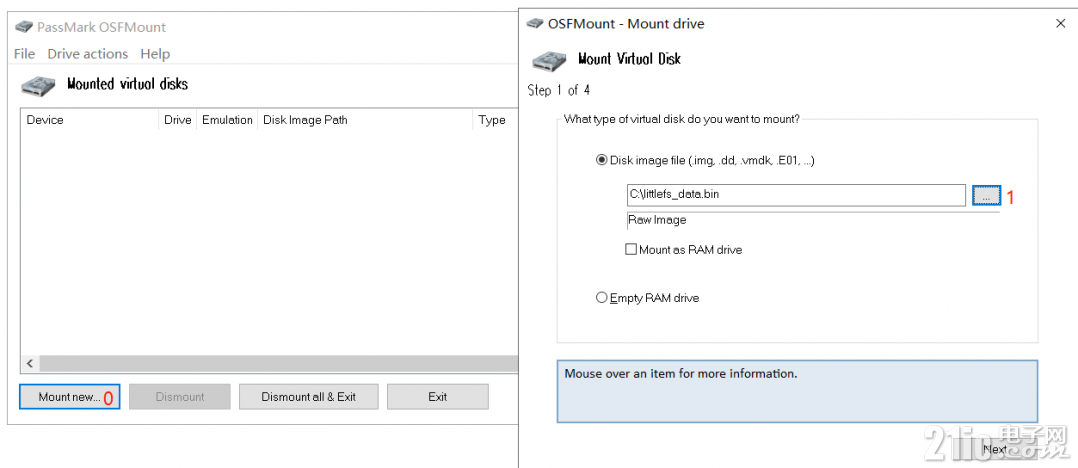This screenshot has width=1078, height=468.
Task: Click the drive icon beside Mount Virtual Disk
Action: 549,60
